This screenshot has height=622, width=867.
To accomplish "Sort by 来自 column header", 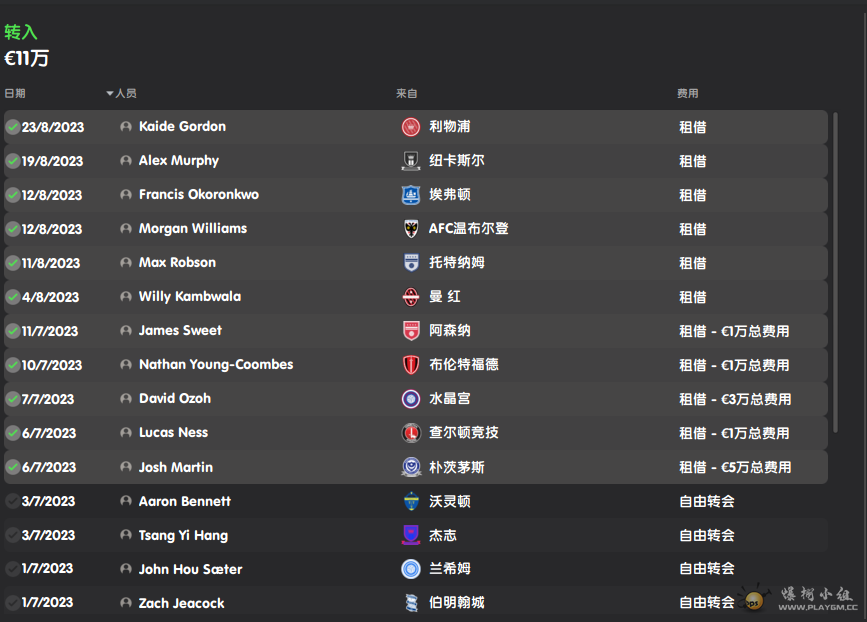I will click(x=406, y=94).
